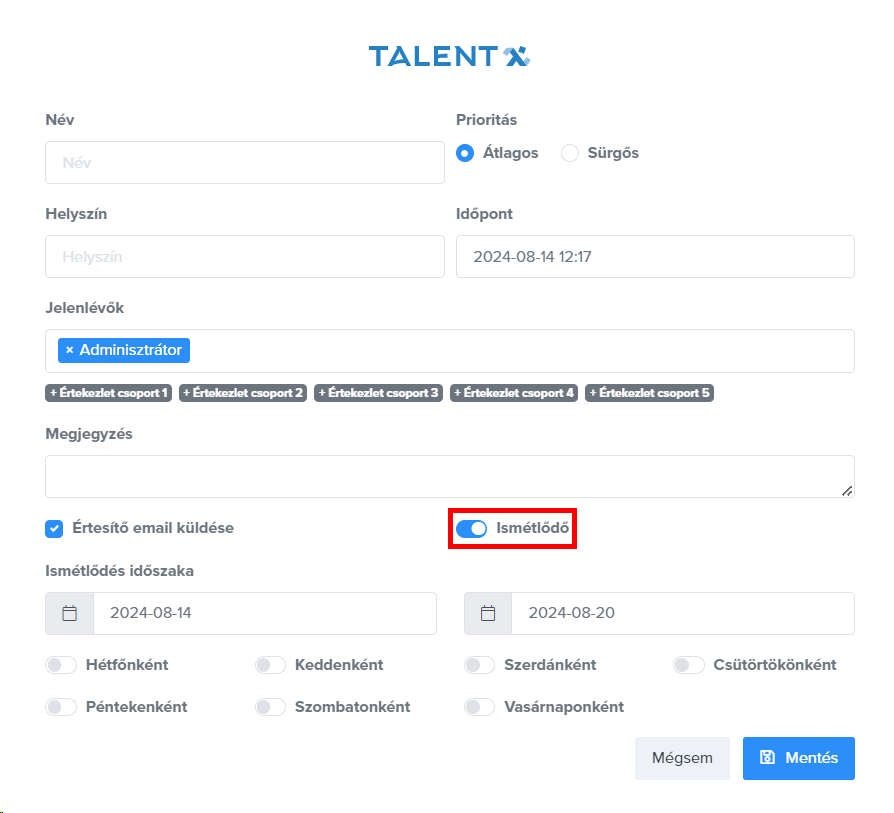894x813 pixels.
Task: Focus the Név text field
Action: tap(245, 162)
